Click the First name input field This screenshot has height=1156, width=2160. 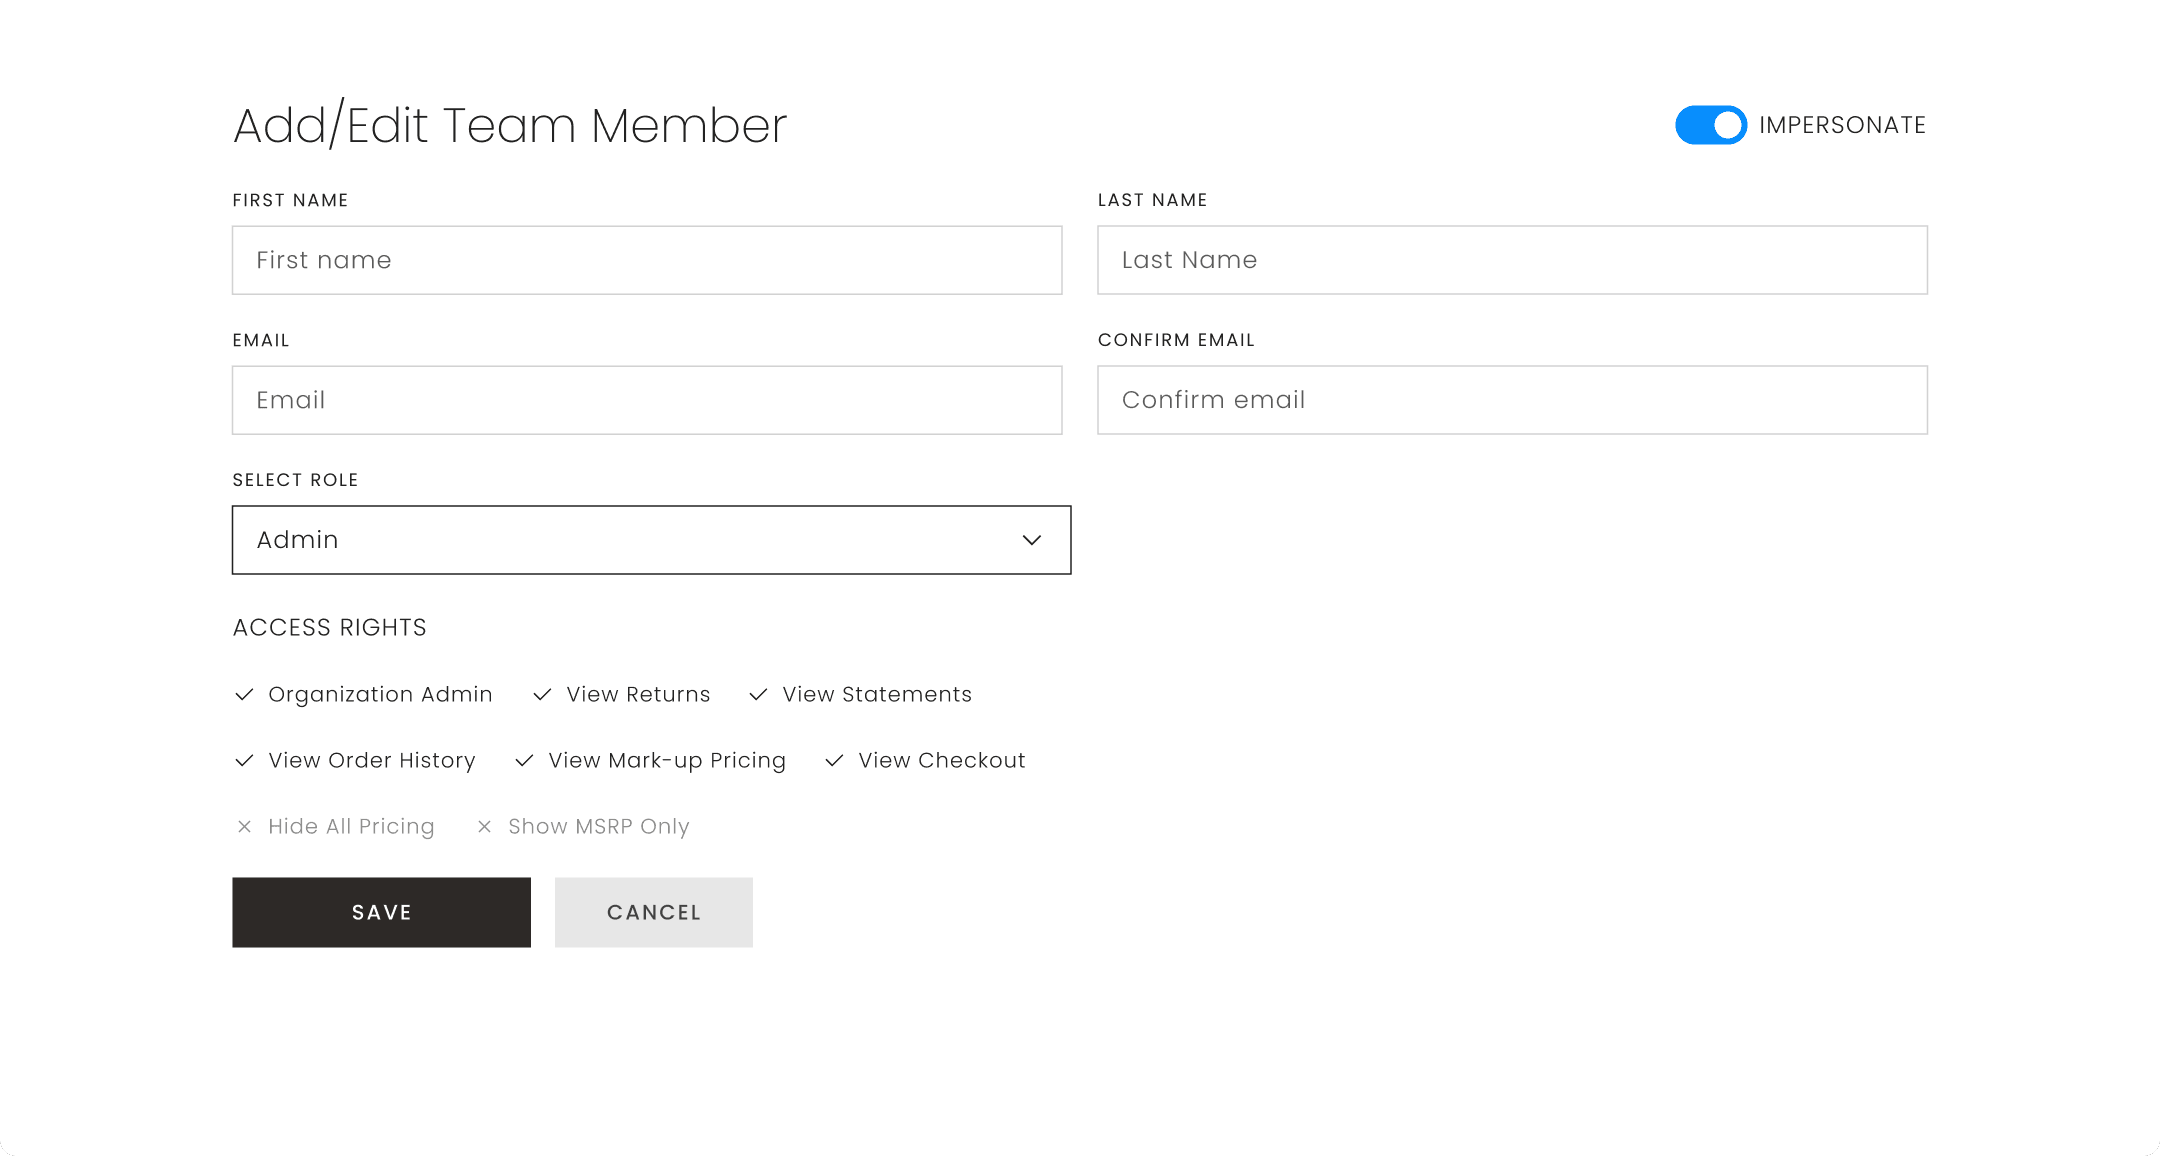pyautogui.click(x=646, y=260)
